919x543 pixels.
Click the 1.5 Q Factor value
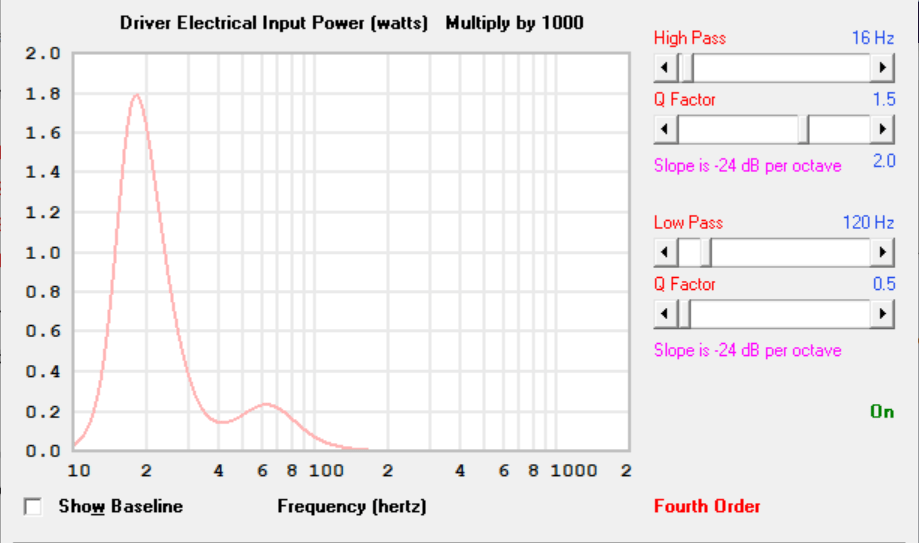(884, 100)
